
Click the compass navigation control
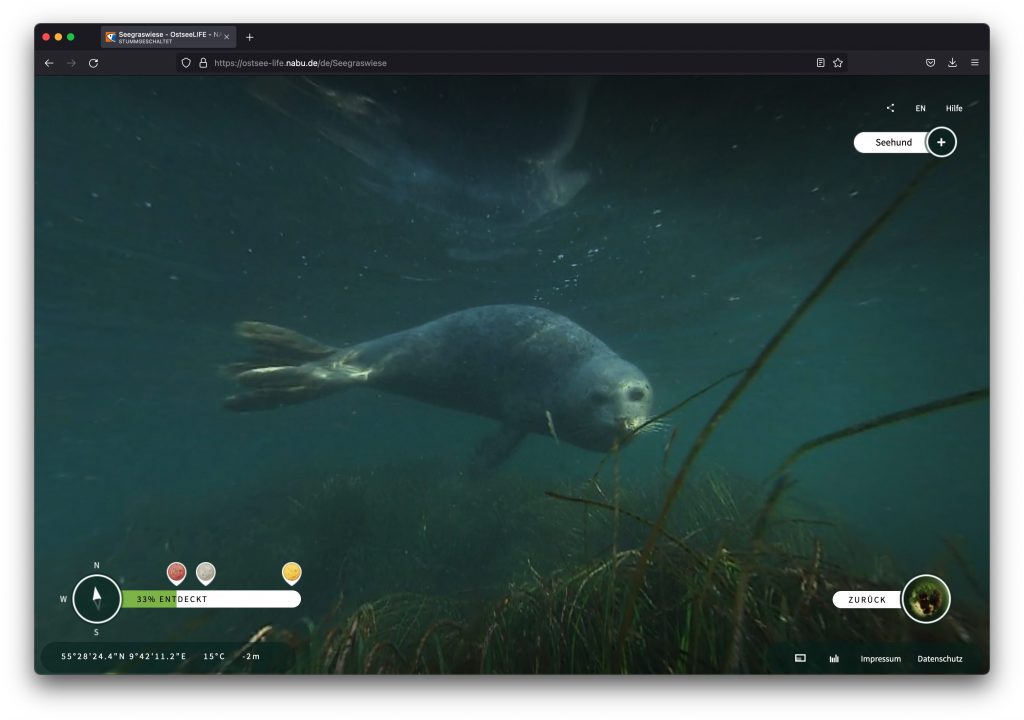tap(97, 598)
